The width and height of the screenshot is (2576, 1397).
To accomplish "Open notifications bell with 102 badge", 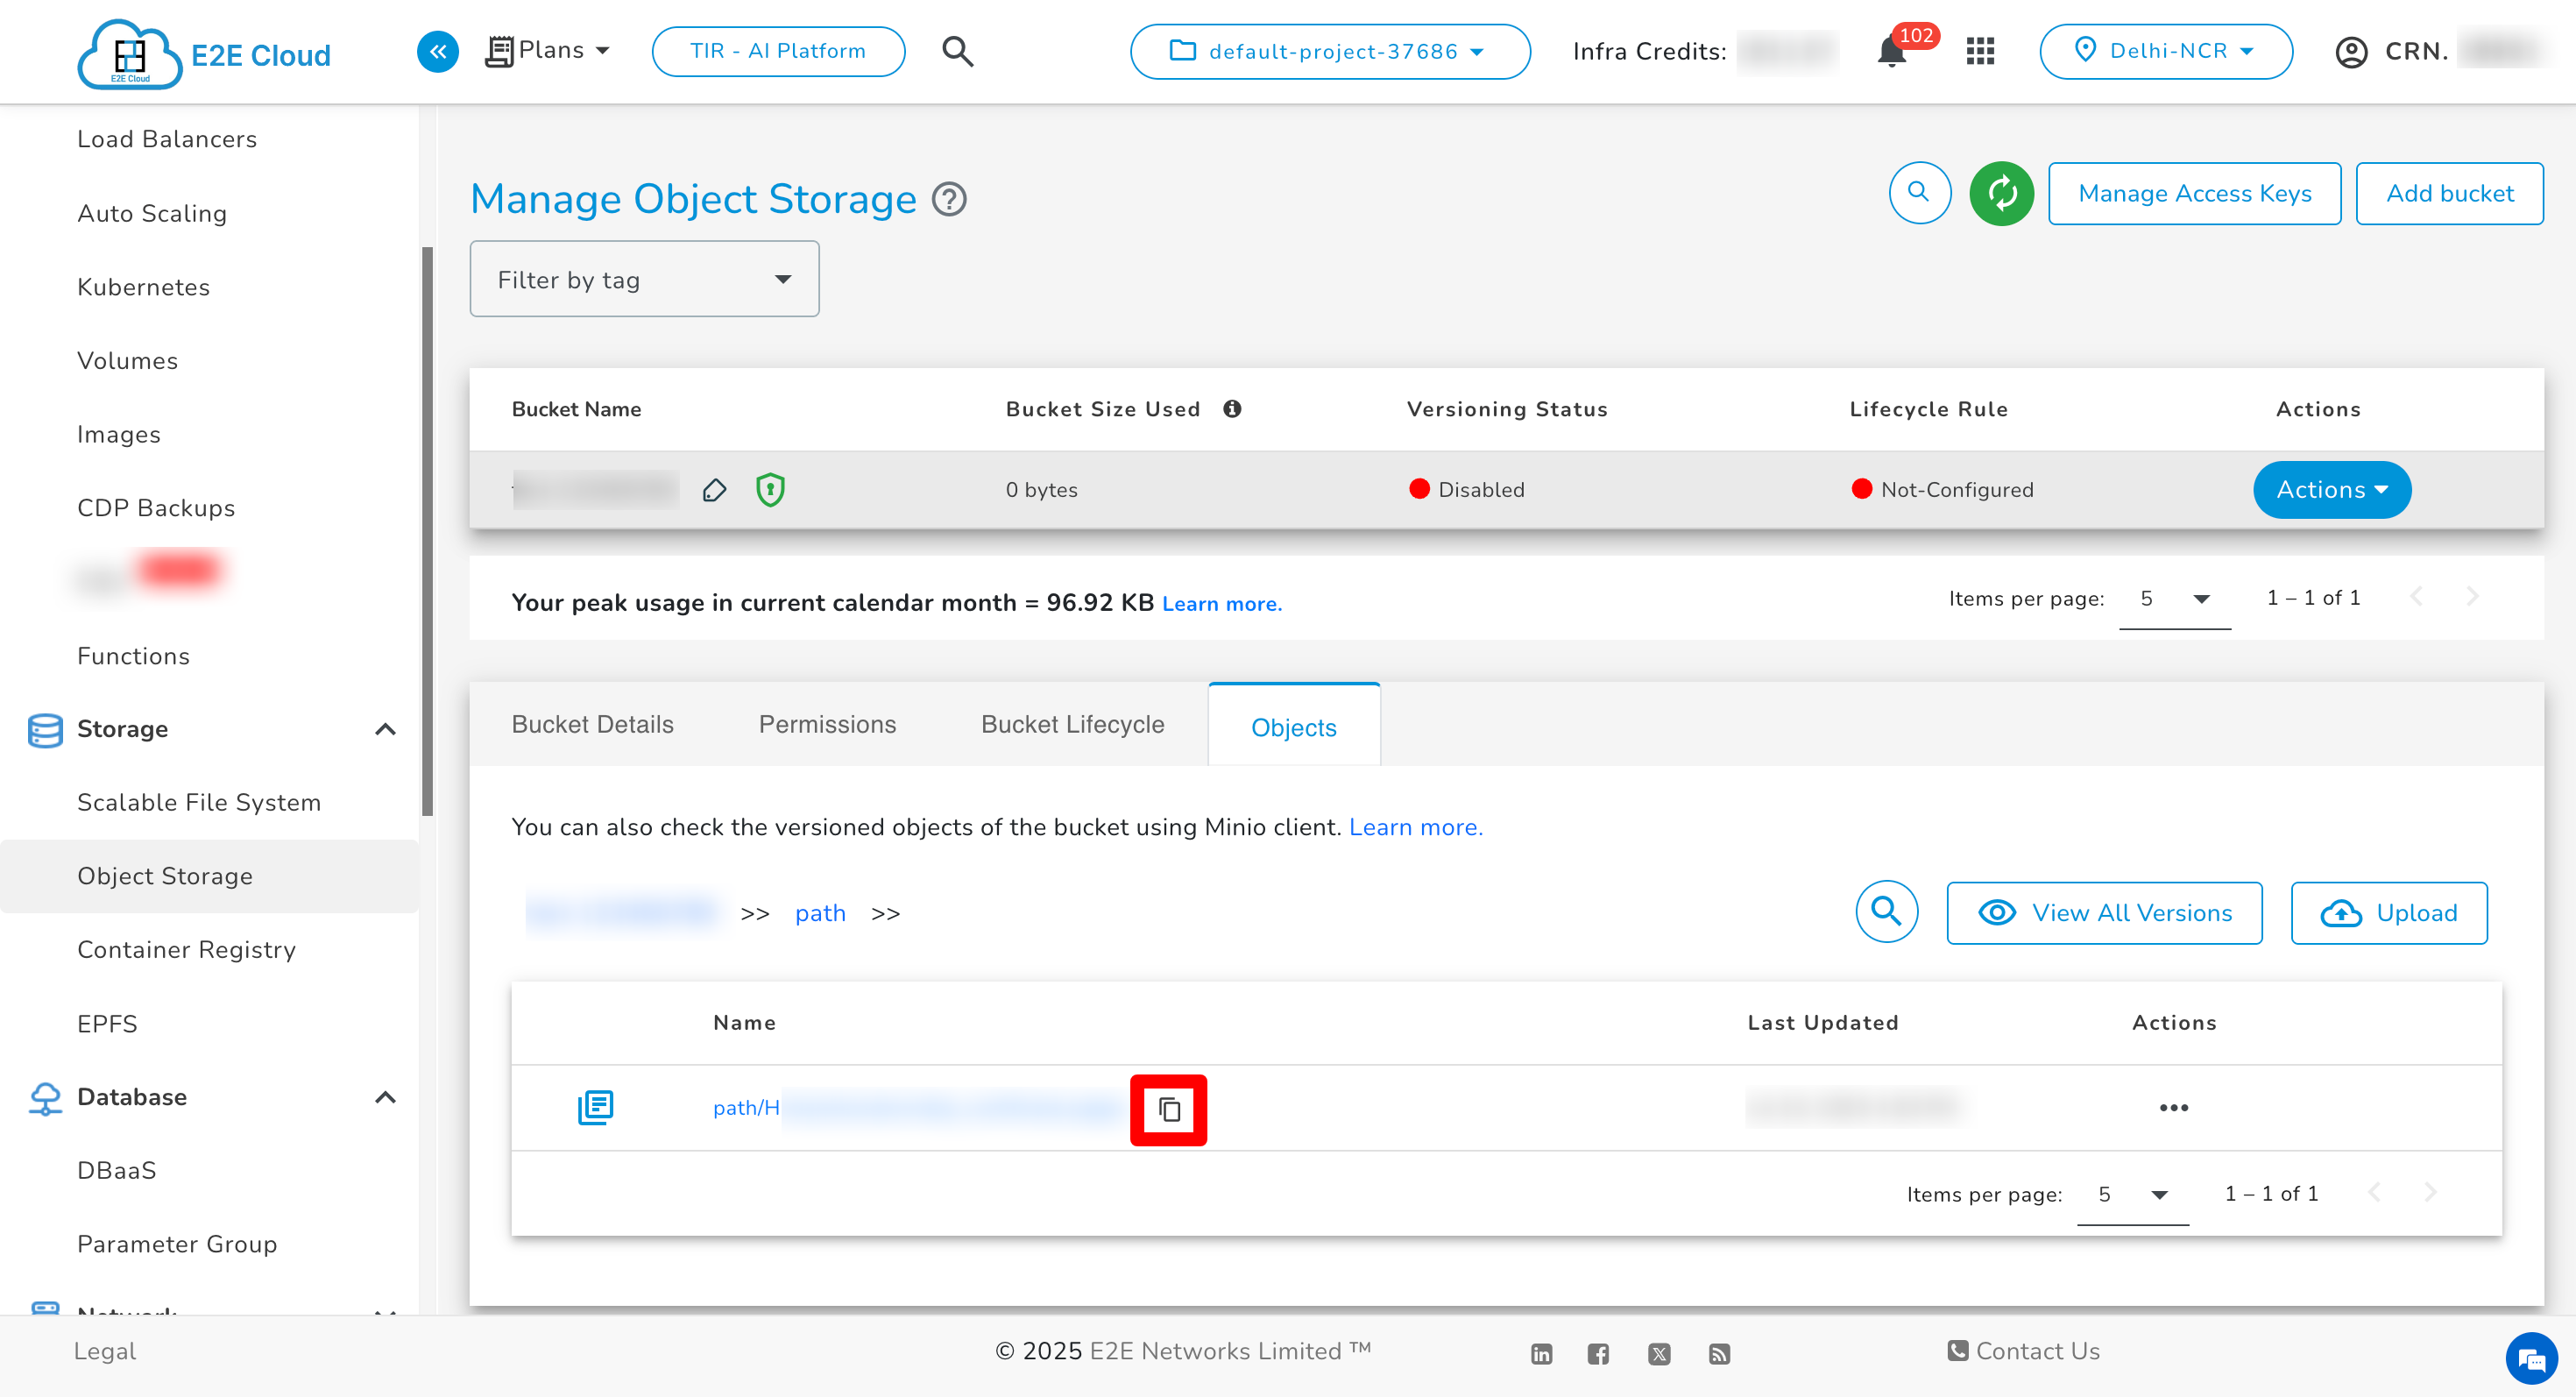I will [x=1891, y=51].
